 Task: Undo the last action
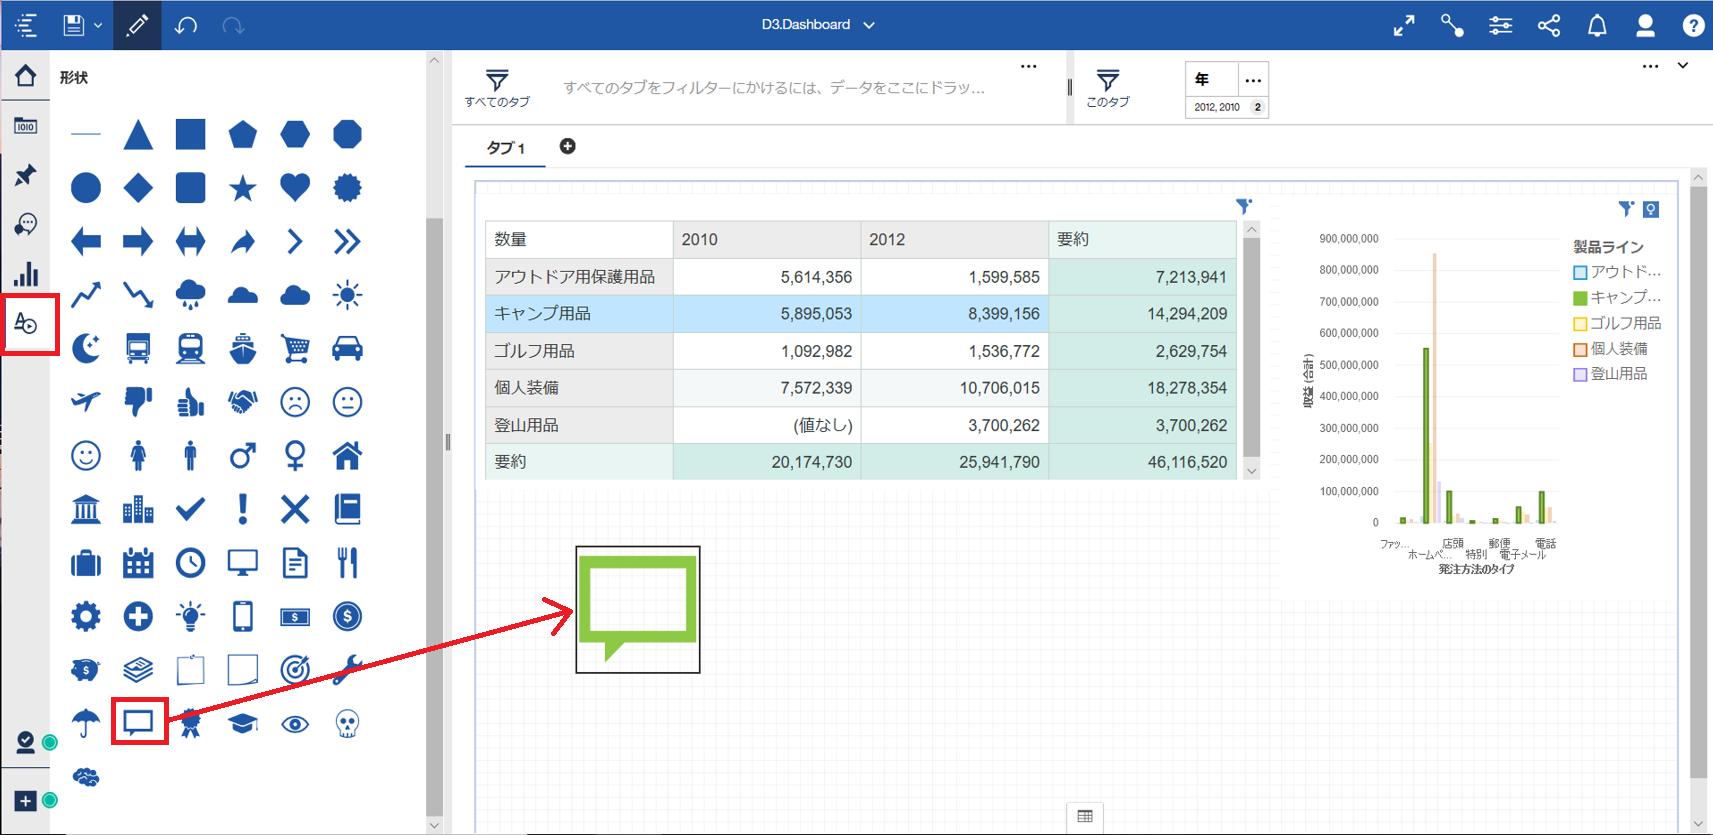(x=186, y=26)
